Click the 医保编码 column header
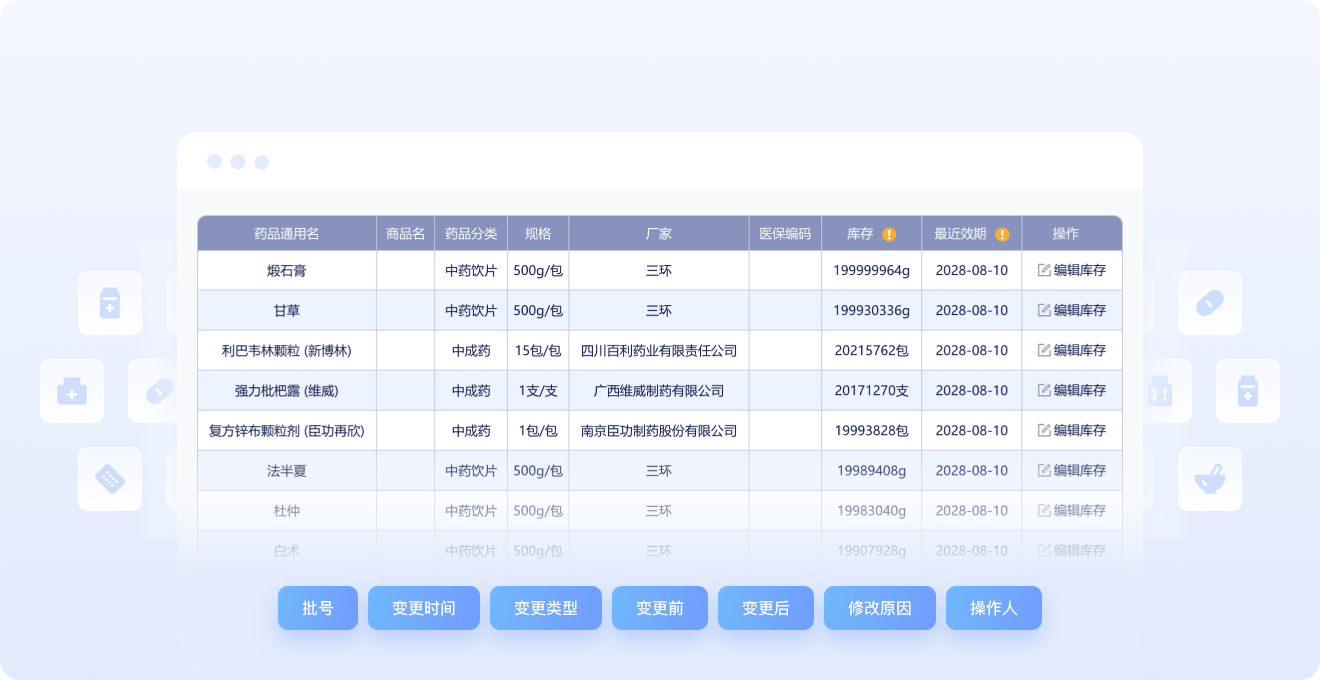 click(785, 234)
